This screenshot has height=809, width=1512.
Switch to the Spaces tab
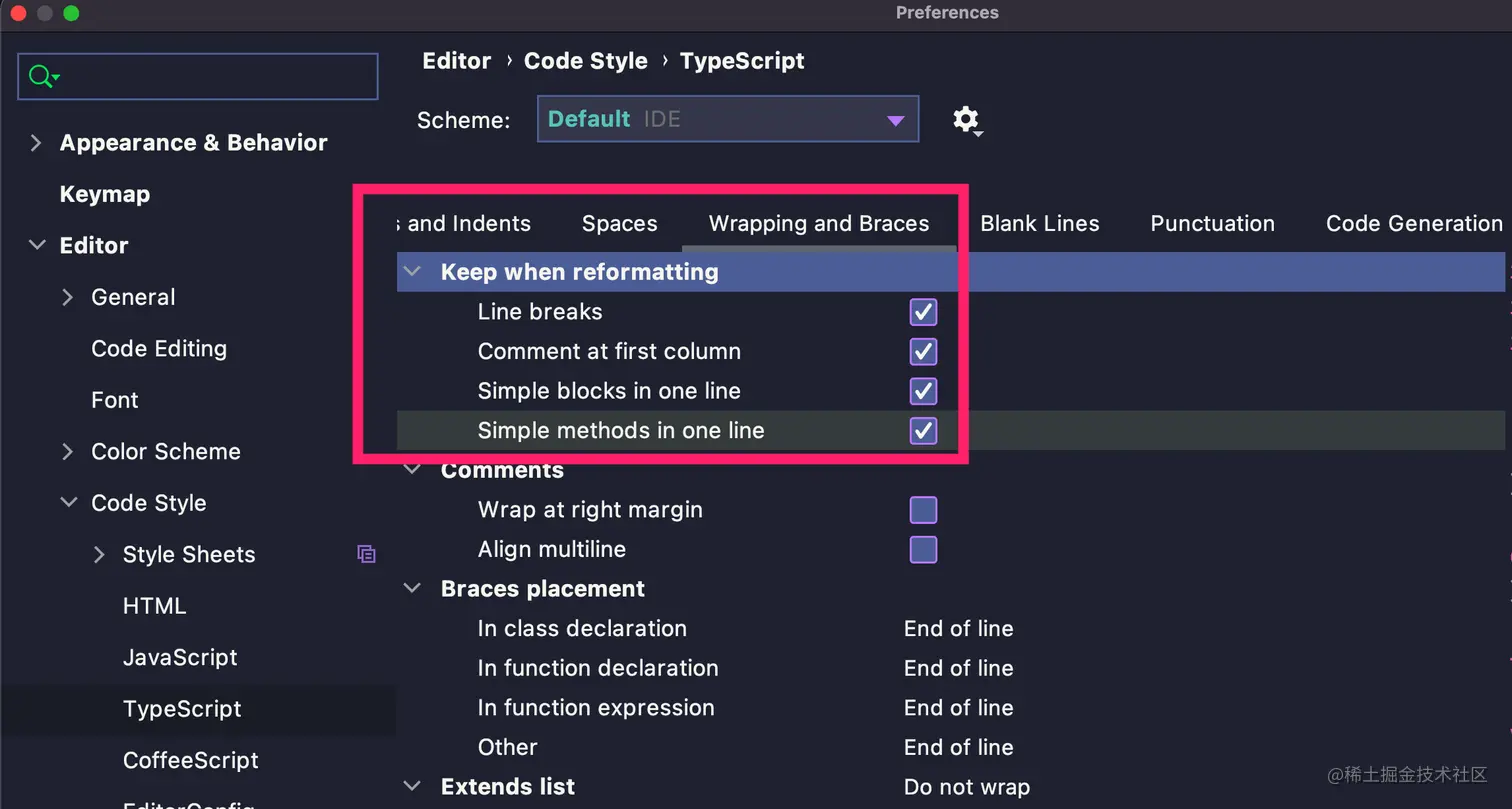(620, 223)
